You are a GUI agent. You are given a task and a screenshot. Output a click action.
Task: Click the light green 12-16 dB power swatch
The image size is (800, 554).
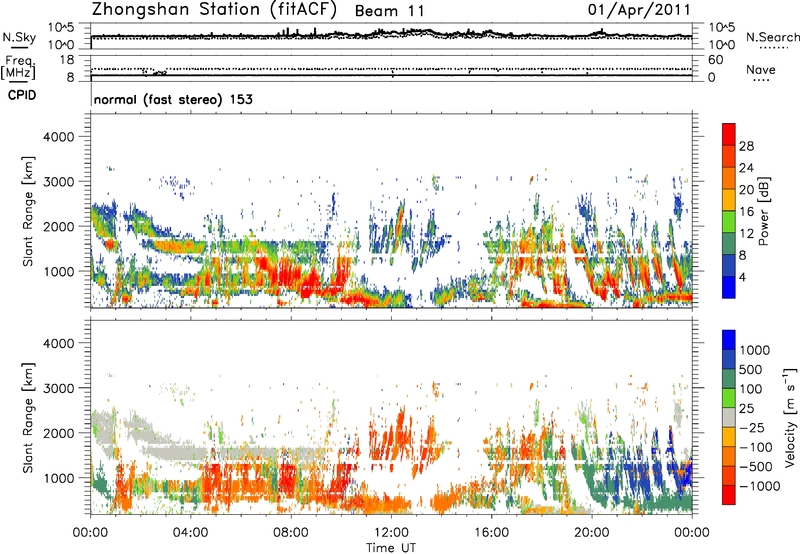coord(729,221)
